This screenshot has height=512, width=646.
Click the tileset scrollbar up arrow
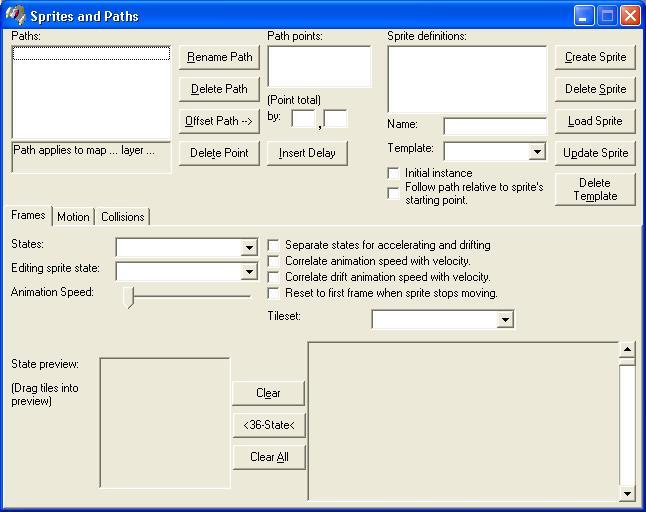point(627,350)
